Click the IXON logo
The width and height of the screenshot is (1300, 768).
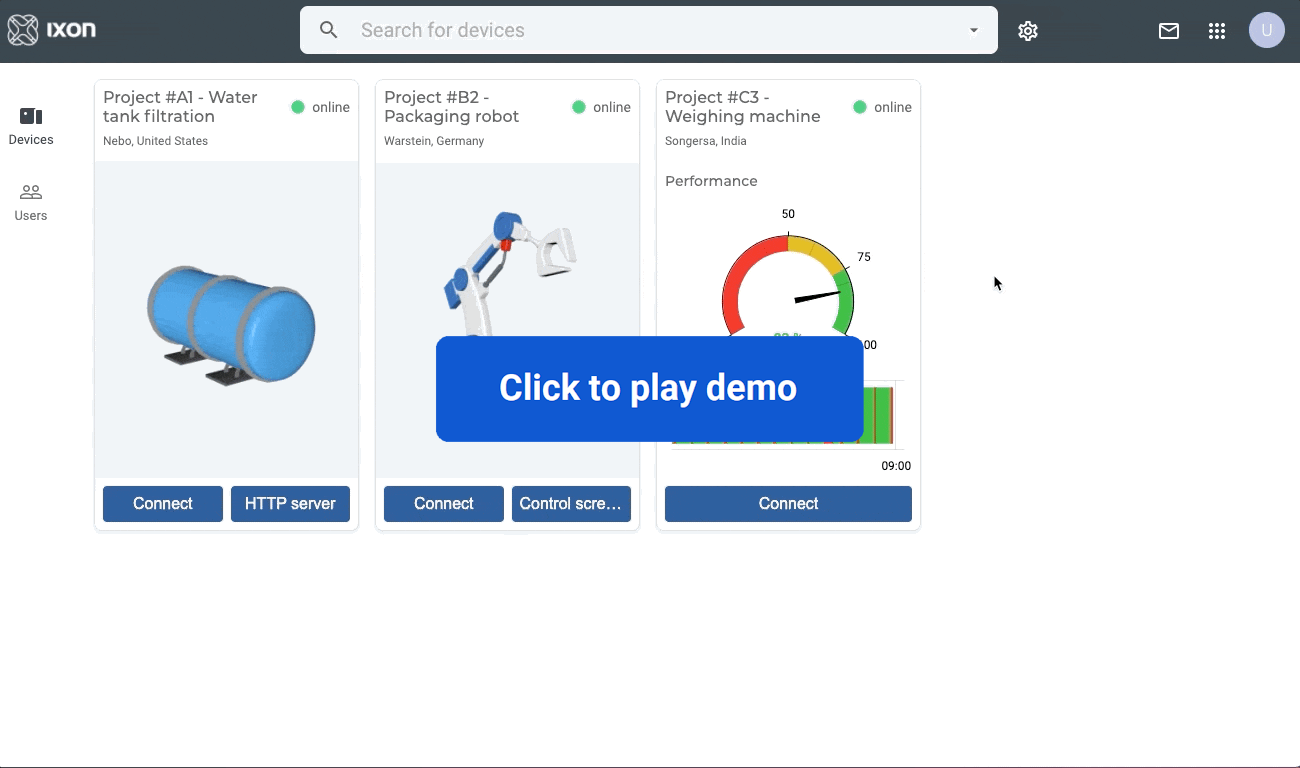pyautogui.click(x=52, y=30)
